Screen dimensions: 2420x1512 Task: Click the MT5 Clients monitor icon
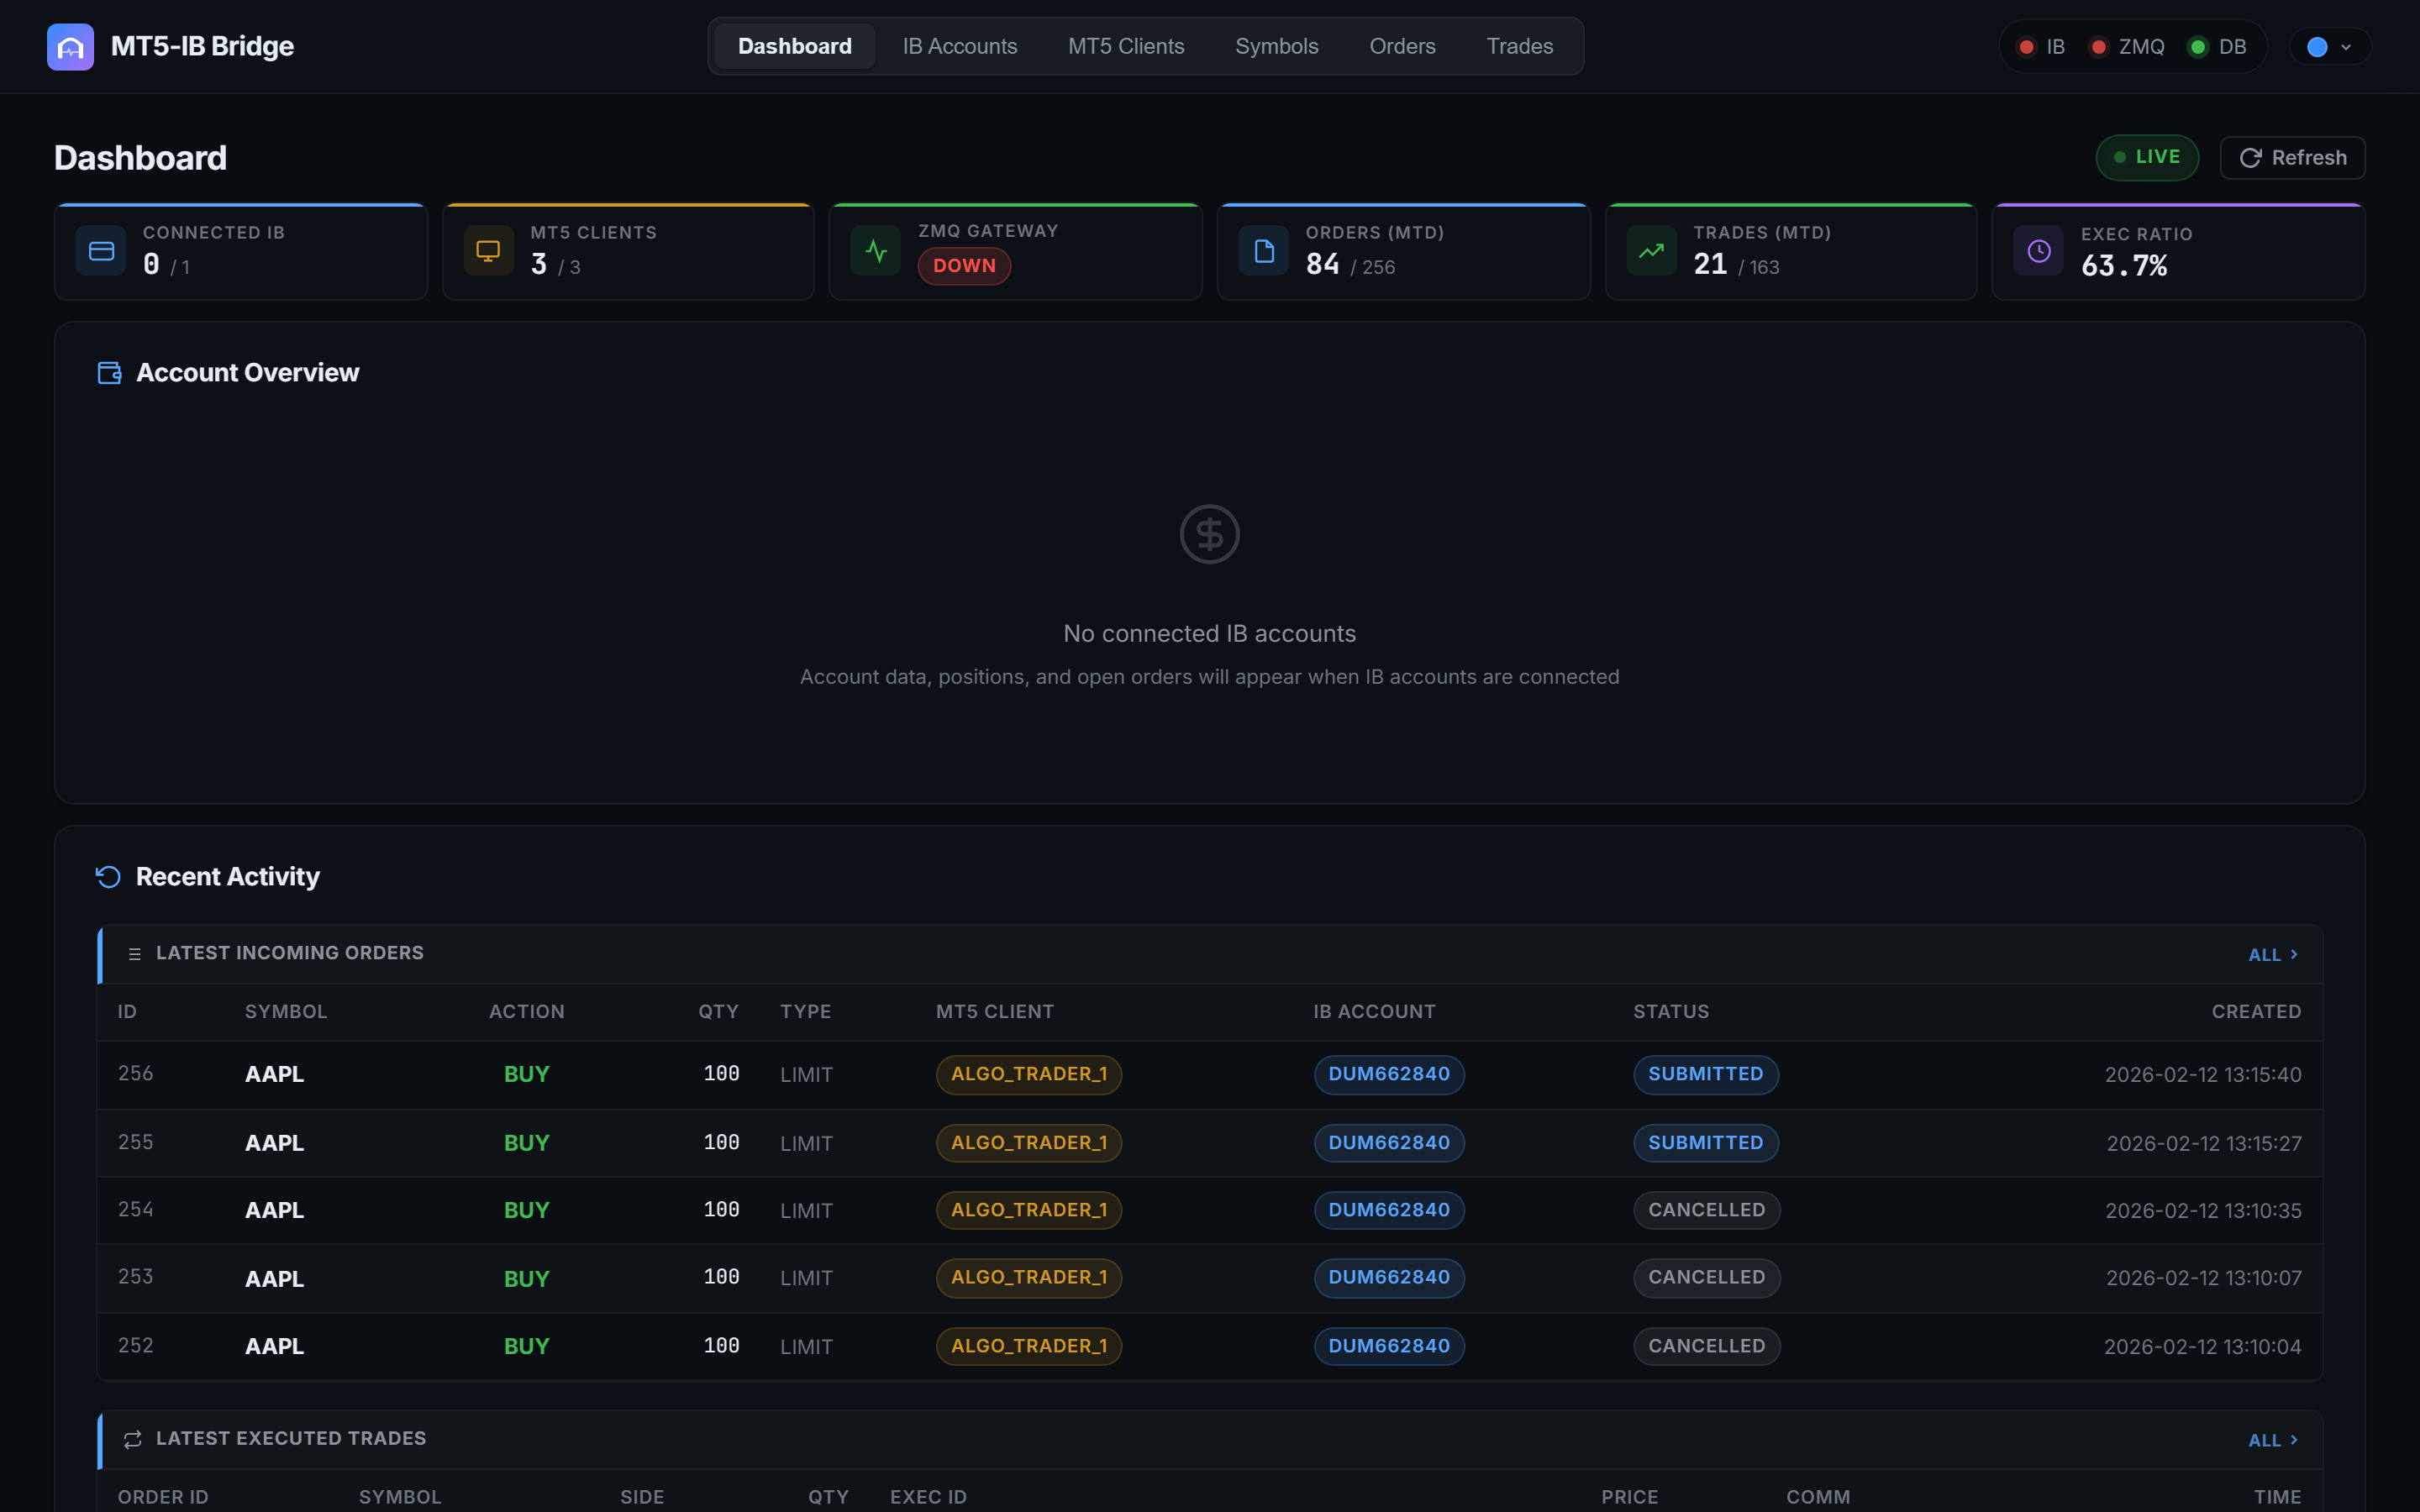[487, 250]
